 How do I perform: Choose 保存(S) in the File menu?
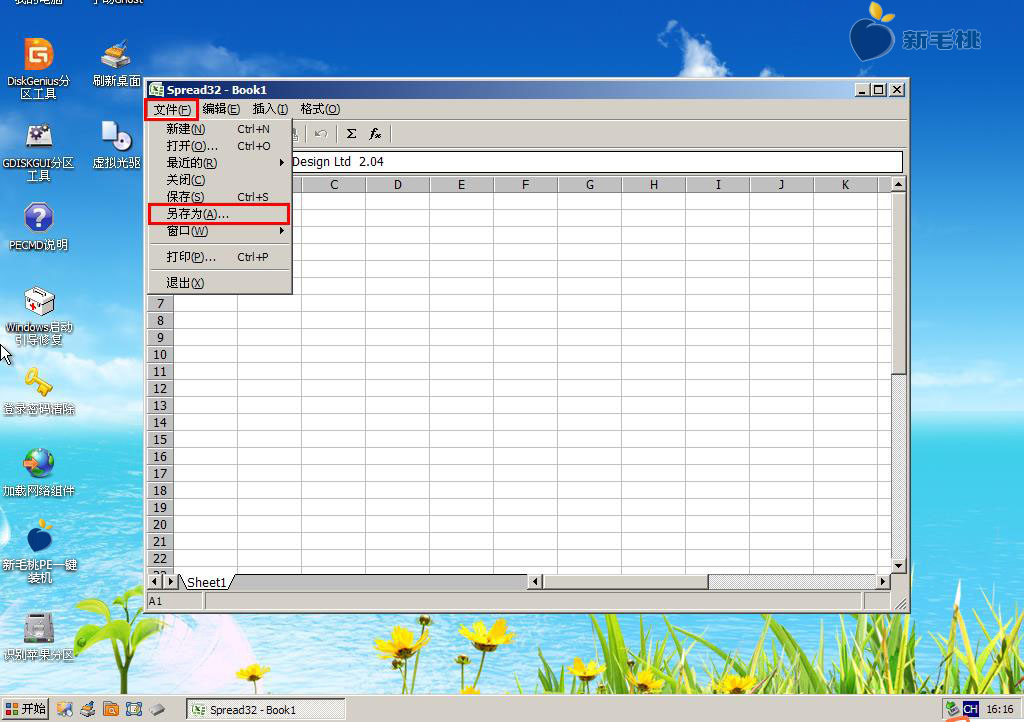(x=219, y=197)
